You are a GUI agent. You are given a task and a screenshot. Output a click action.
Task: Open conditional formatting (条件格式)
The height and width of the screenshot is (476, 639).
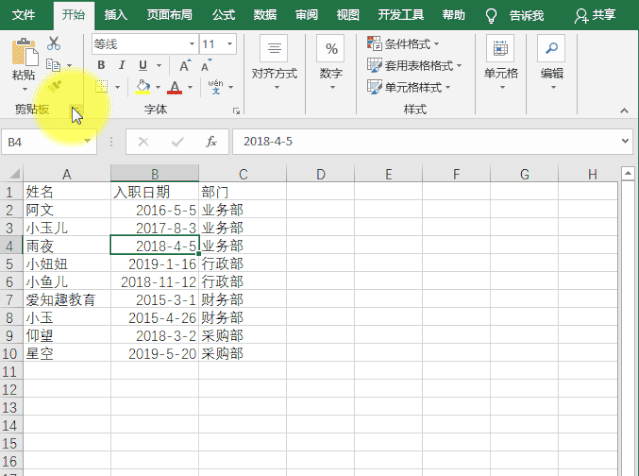click(x=403, y=43)
